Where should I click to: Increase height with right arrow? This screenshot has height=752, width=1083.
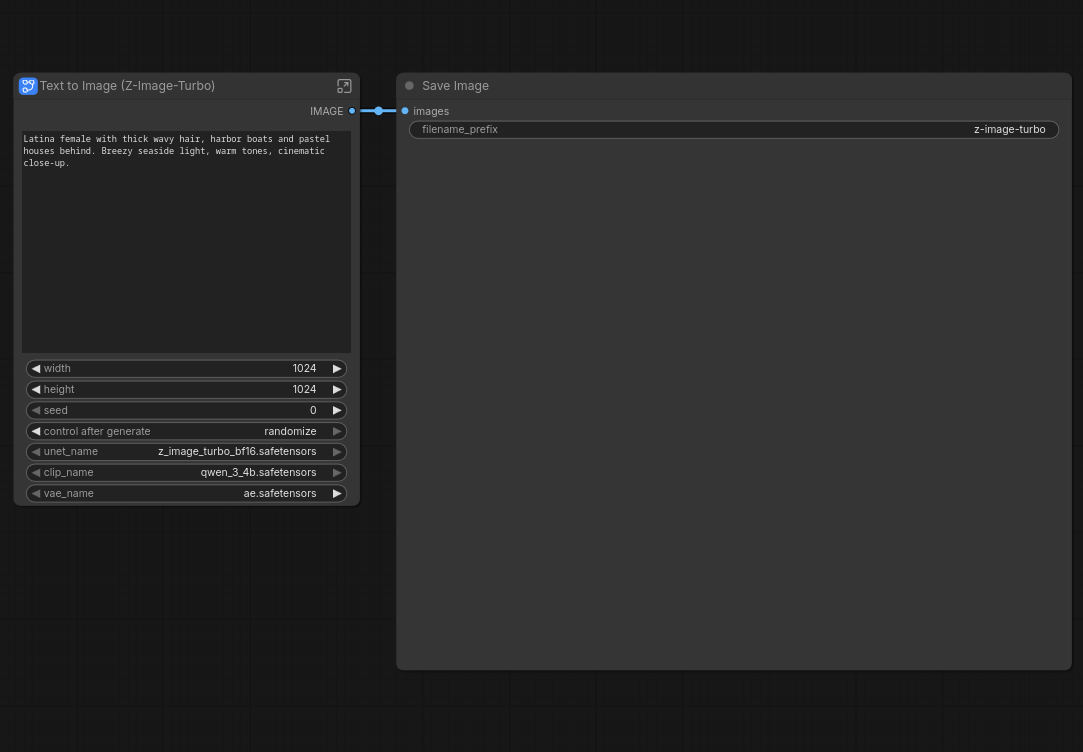[337, 389]
